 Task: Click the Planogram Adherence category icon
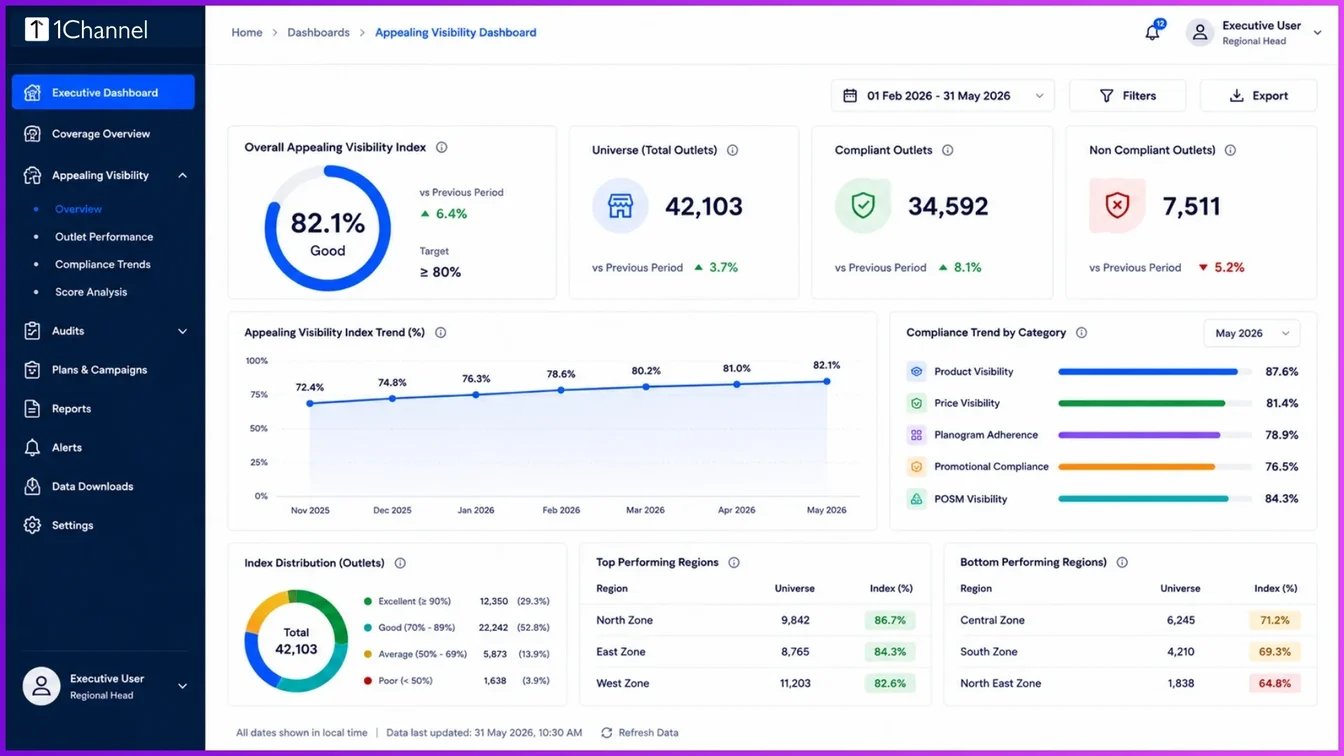pyautogui.click(x=916, y=435)
